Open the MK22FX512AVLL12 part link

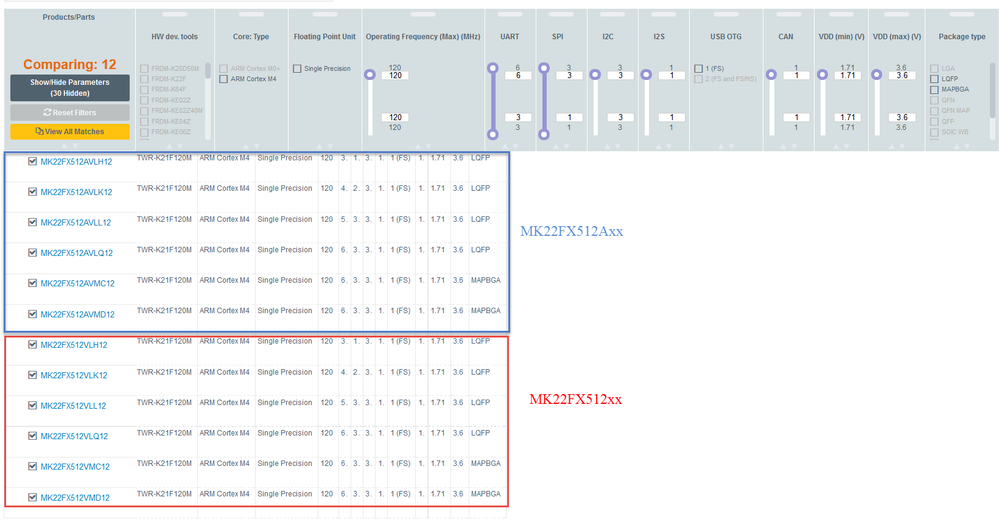(76, 222)
